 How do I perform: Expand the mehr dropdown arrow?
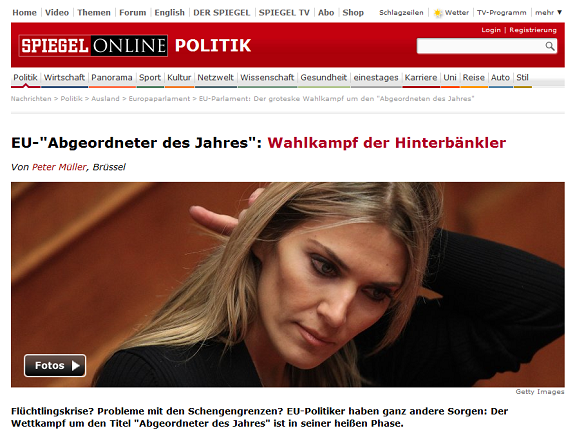[560, 12]
